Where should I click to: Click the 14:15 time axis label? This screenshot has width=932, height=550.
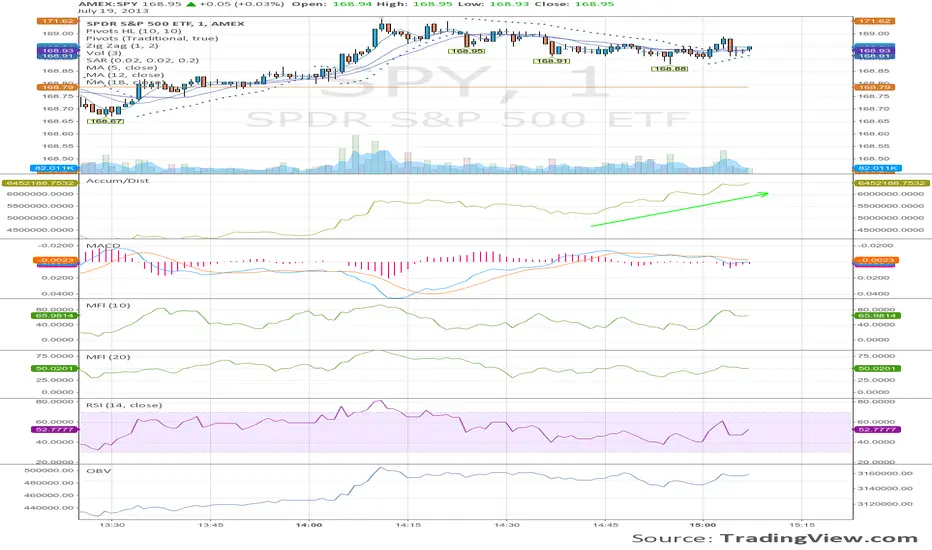point(408,525)
